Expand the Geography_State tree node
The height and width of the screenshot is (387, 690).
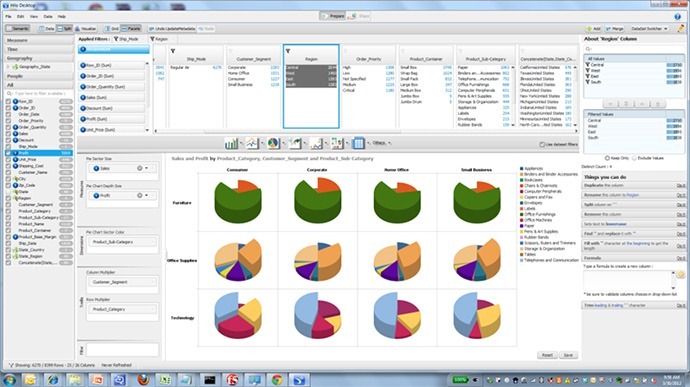[8, 67]
